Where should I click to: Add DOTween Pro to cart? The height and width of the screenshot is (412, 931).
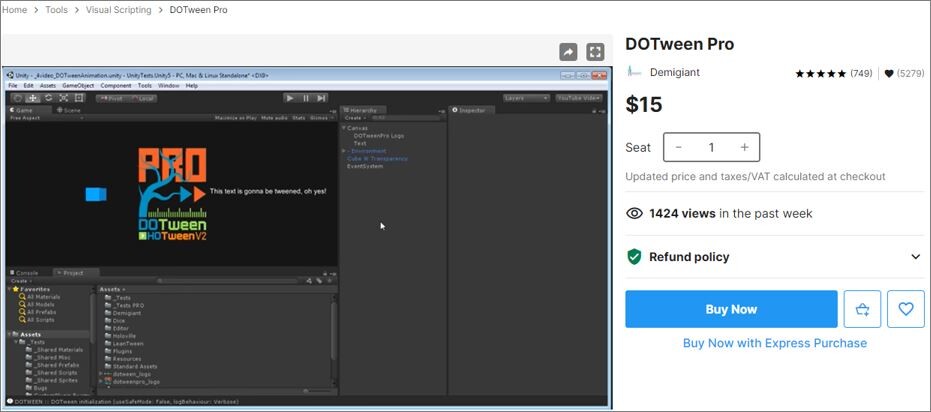[862, 309]
